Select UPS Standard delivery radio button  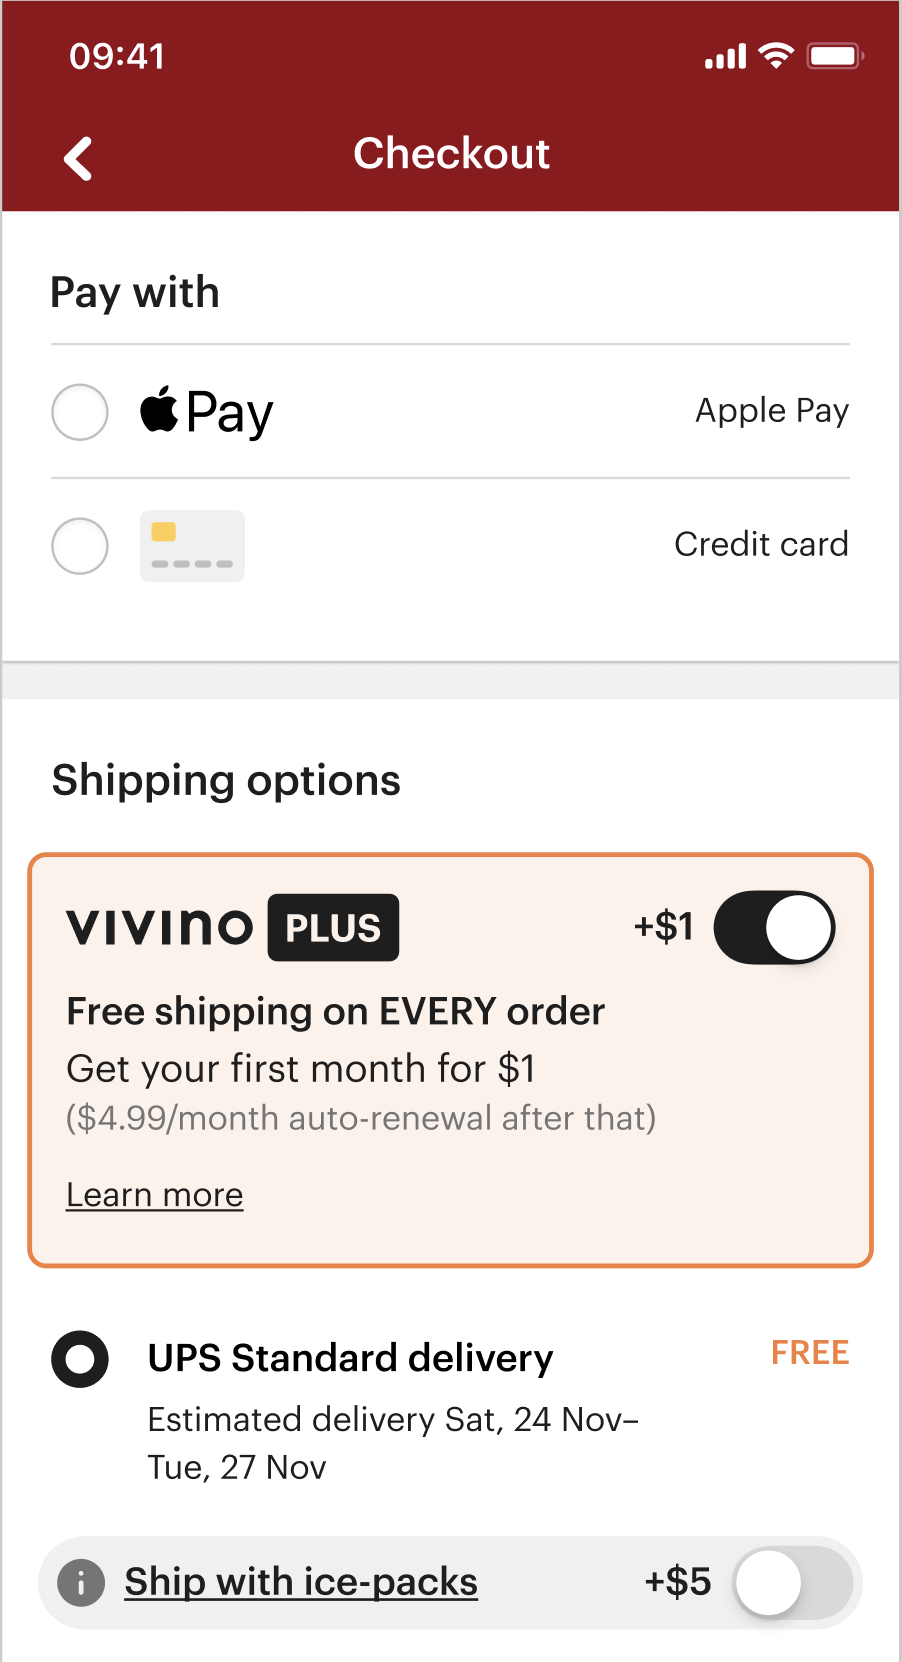pos(80,1359)
